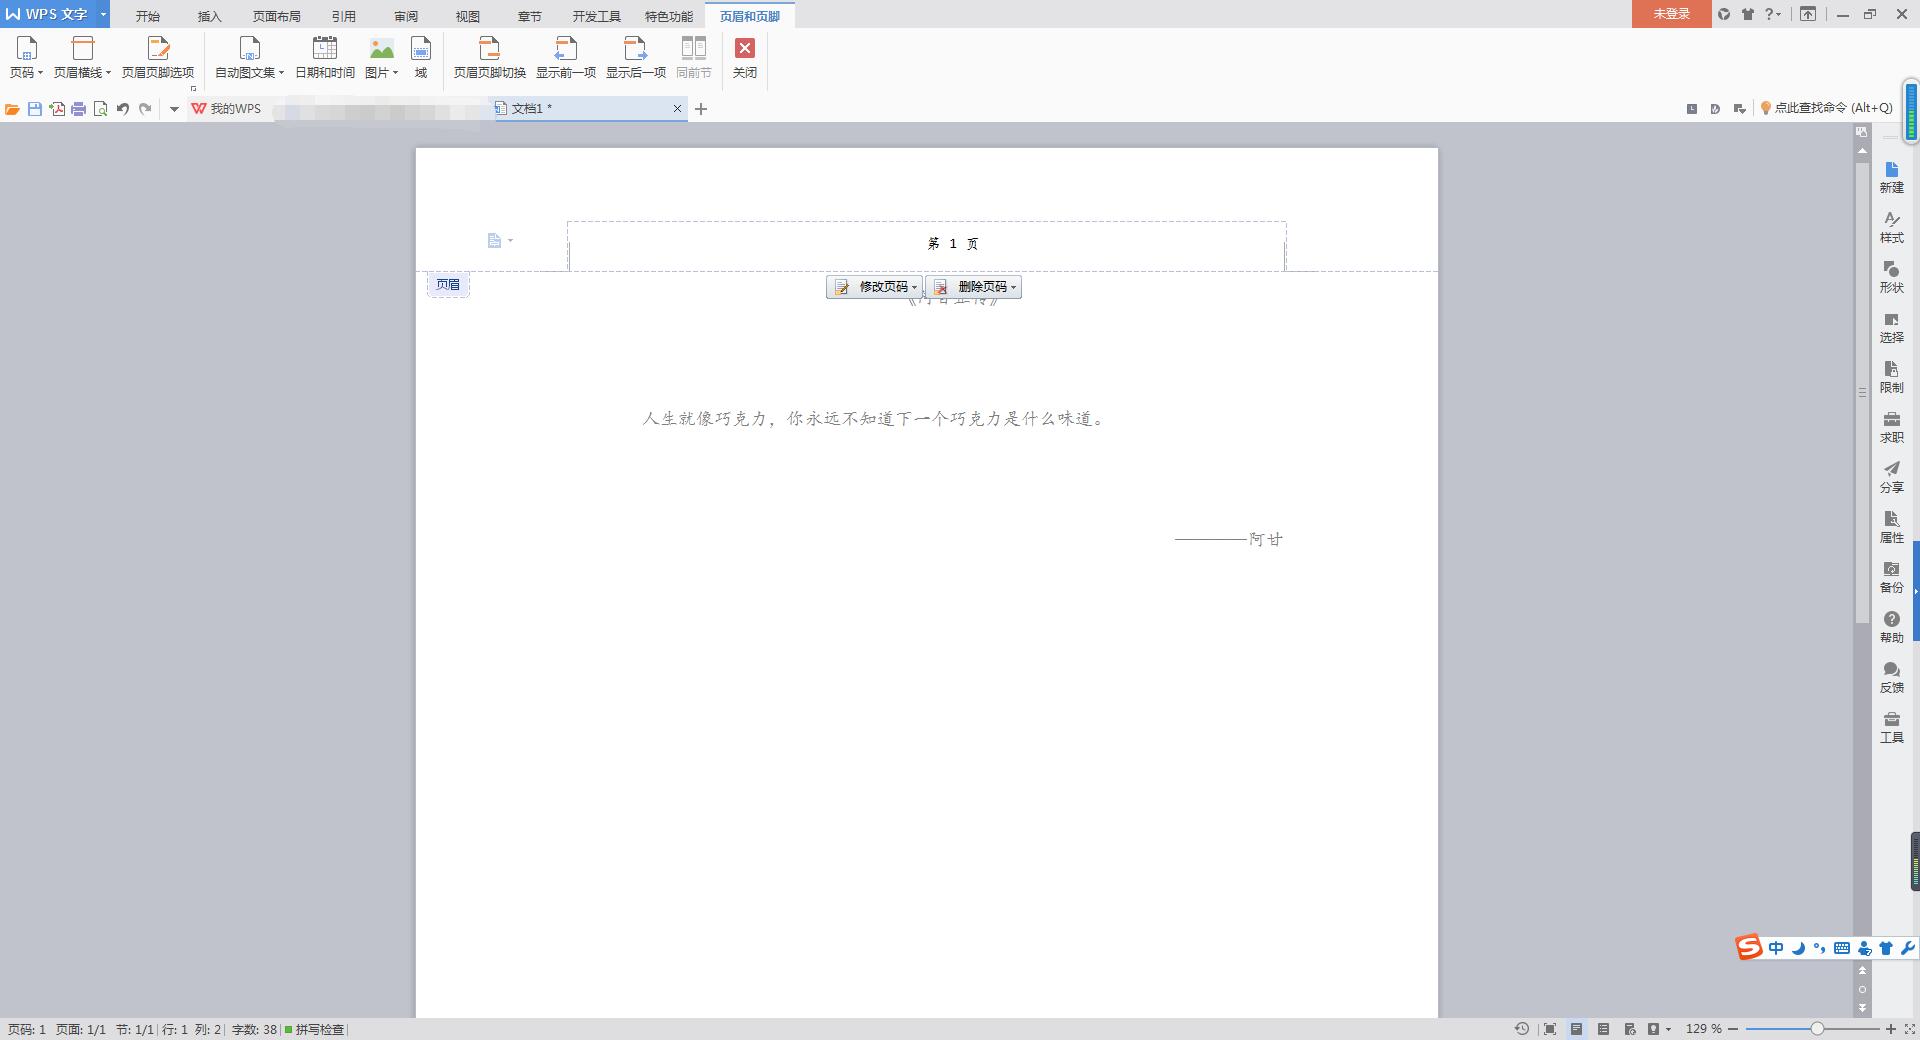Add a new document tab with plus
Image resolution: width=1920 pixels, height=1040 pixels.
pyautogui.click(x=701, y=109)
